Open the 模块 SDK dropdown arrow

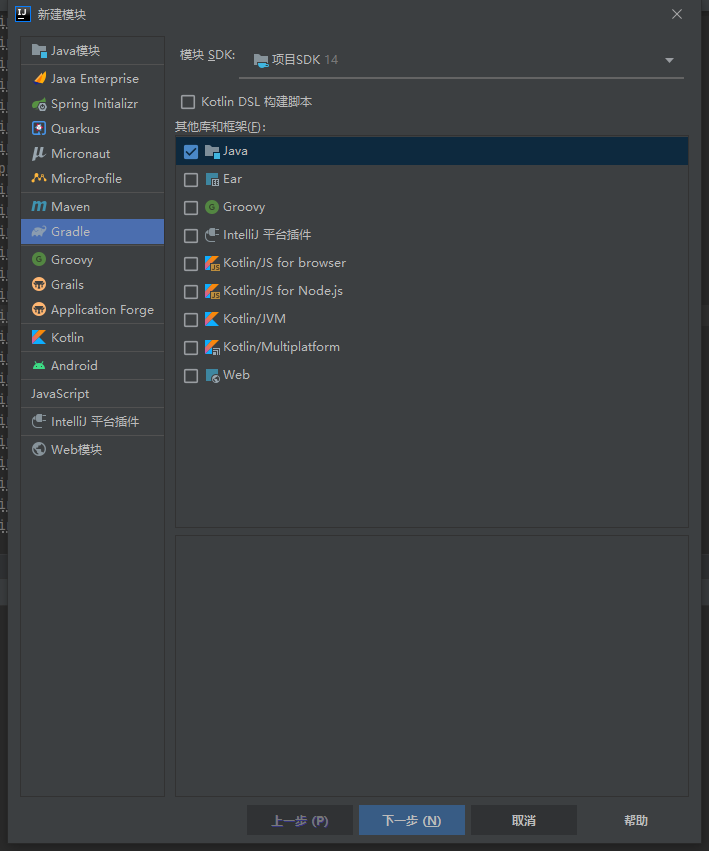click(x=669, y=60)
